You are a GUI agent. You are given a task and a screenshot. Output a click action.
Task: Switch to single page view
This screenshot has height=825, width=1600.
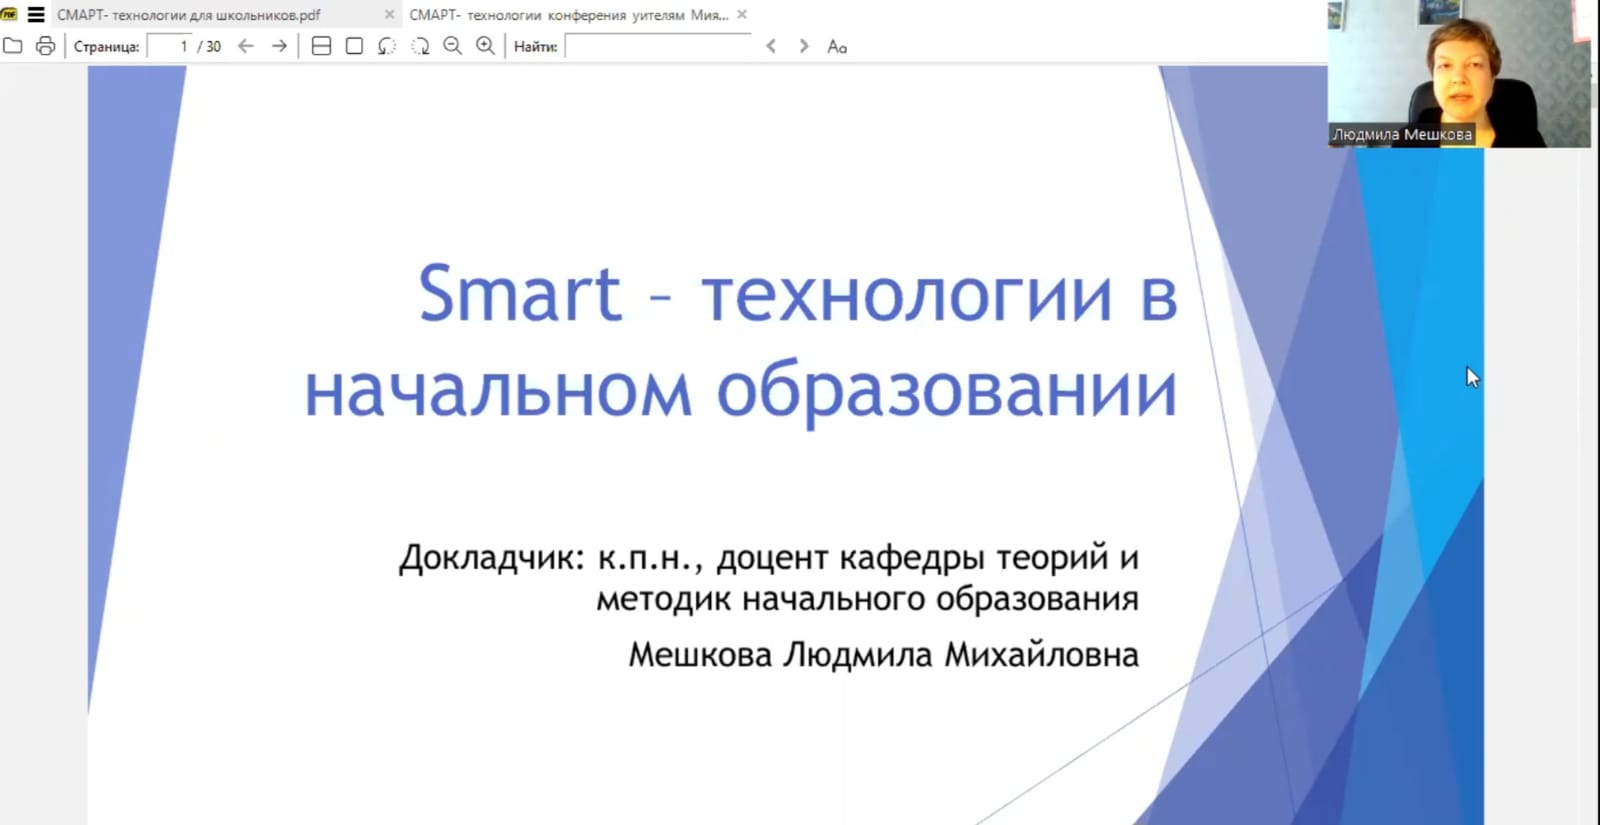pos(354,46)
